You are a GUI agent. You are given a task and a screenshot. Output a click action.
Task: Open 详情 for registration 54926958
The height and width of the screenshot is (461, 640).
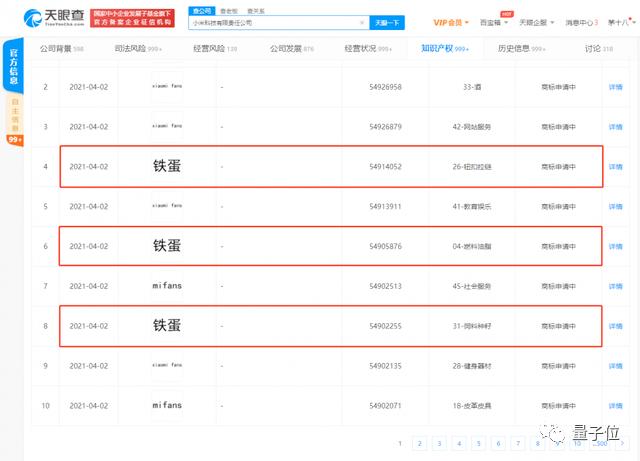pos(616,87)
